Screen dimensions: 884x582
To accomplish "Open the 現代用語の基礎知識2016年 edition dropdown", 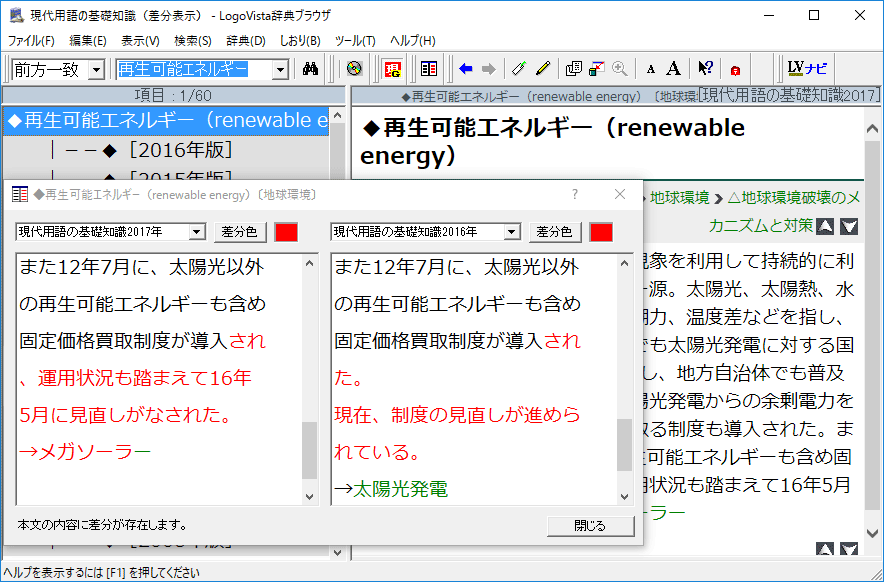I will [513, 232].
